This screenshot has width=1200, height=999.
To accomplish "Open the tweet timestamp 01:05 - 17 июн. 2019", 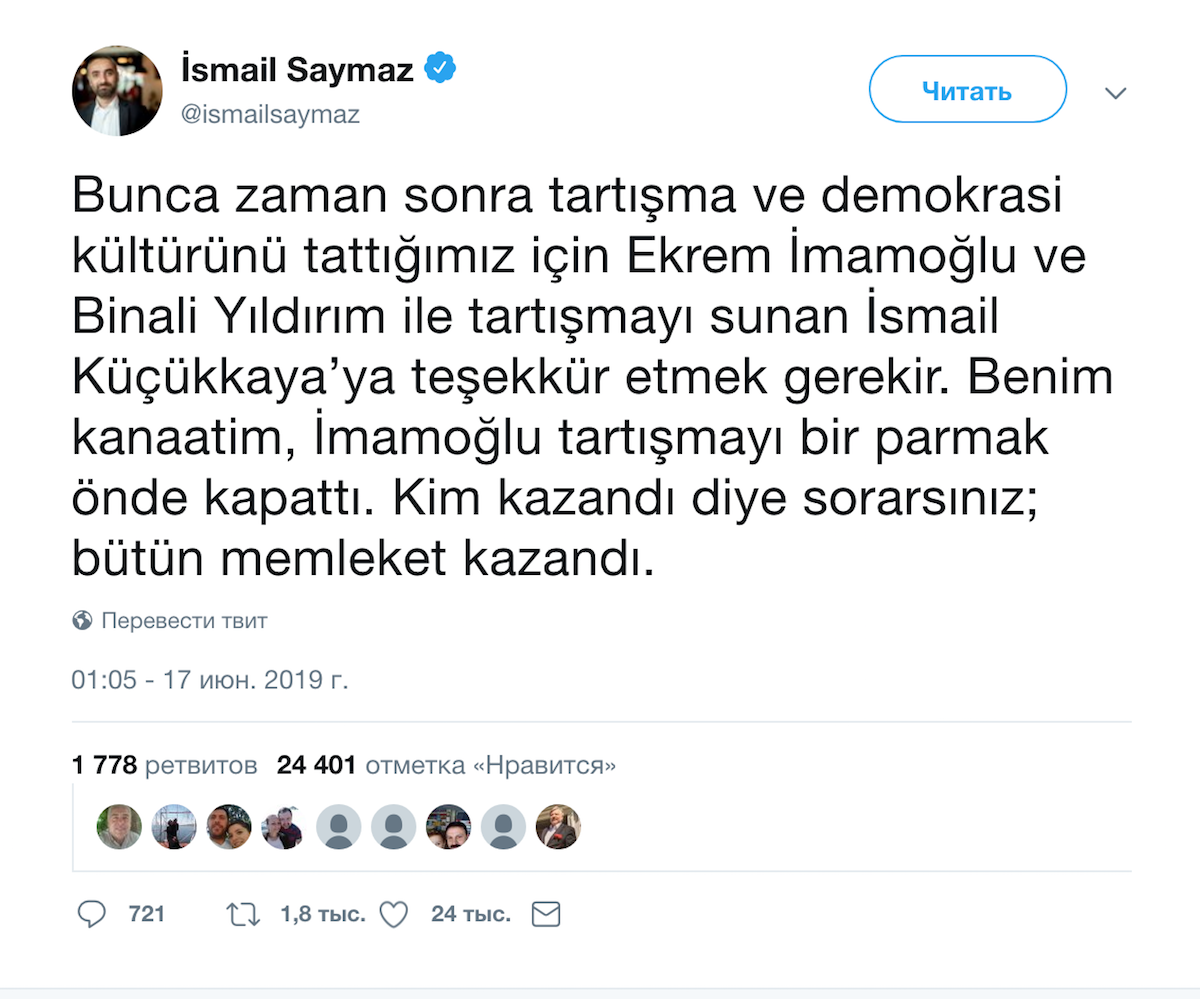I will click(209, 681).
